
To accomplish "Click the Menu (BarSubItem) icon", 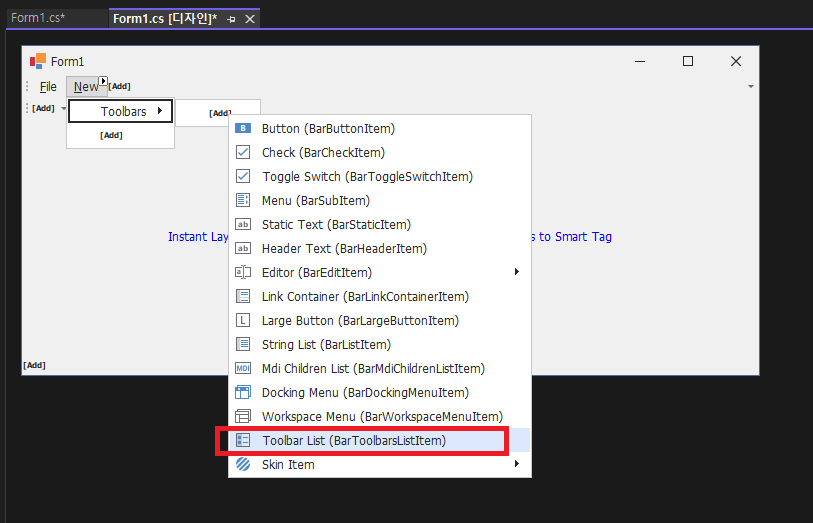I will point(243,200).
